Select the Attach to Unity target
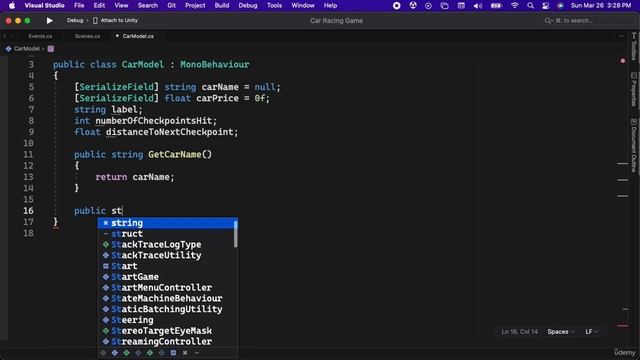640x360 pixels. 116,20
